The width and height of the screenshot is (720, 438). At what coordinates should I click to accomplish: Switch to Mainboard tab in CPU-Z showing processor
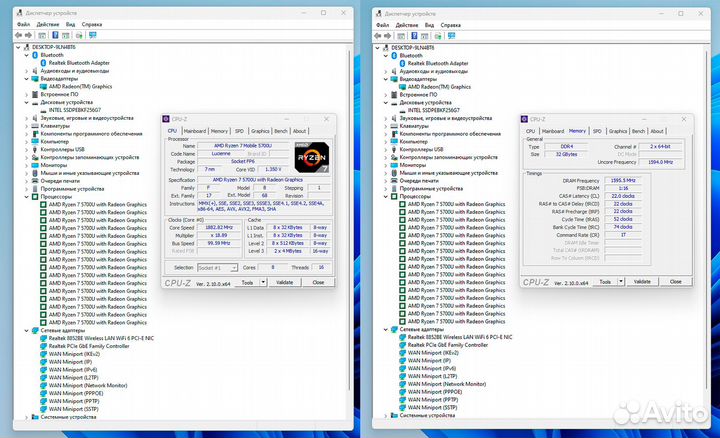(194, 131)
